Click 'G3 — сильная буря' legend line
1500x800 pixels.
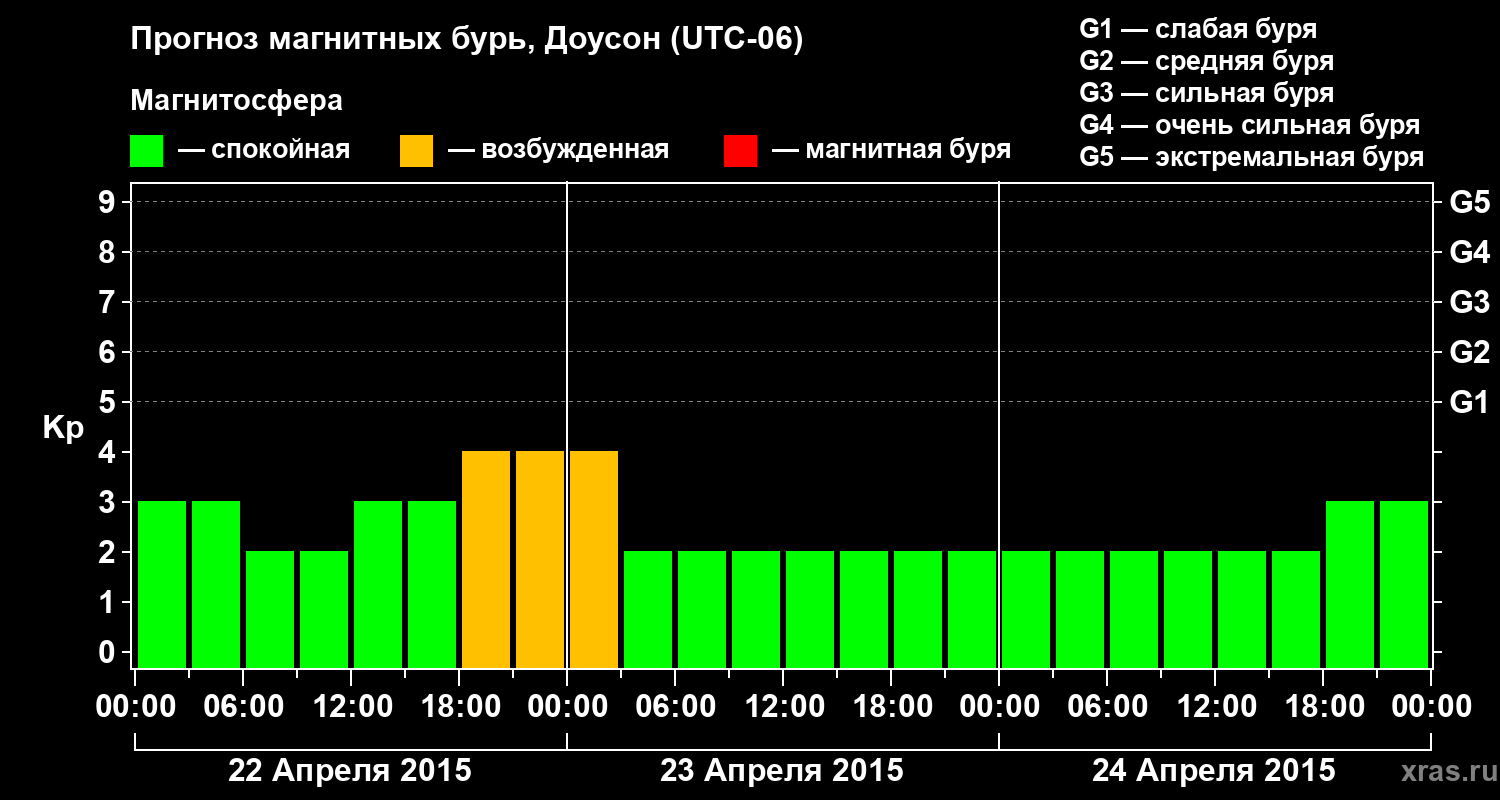pos(1206,93)
